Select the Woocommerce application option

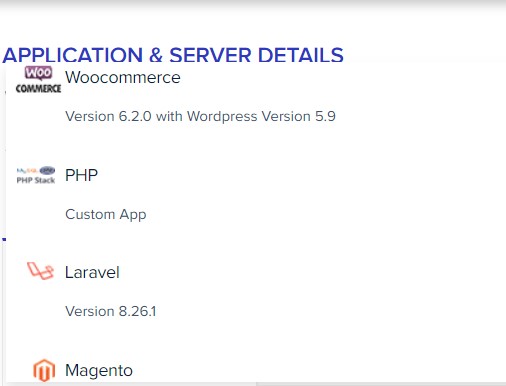123,77
